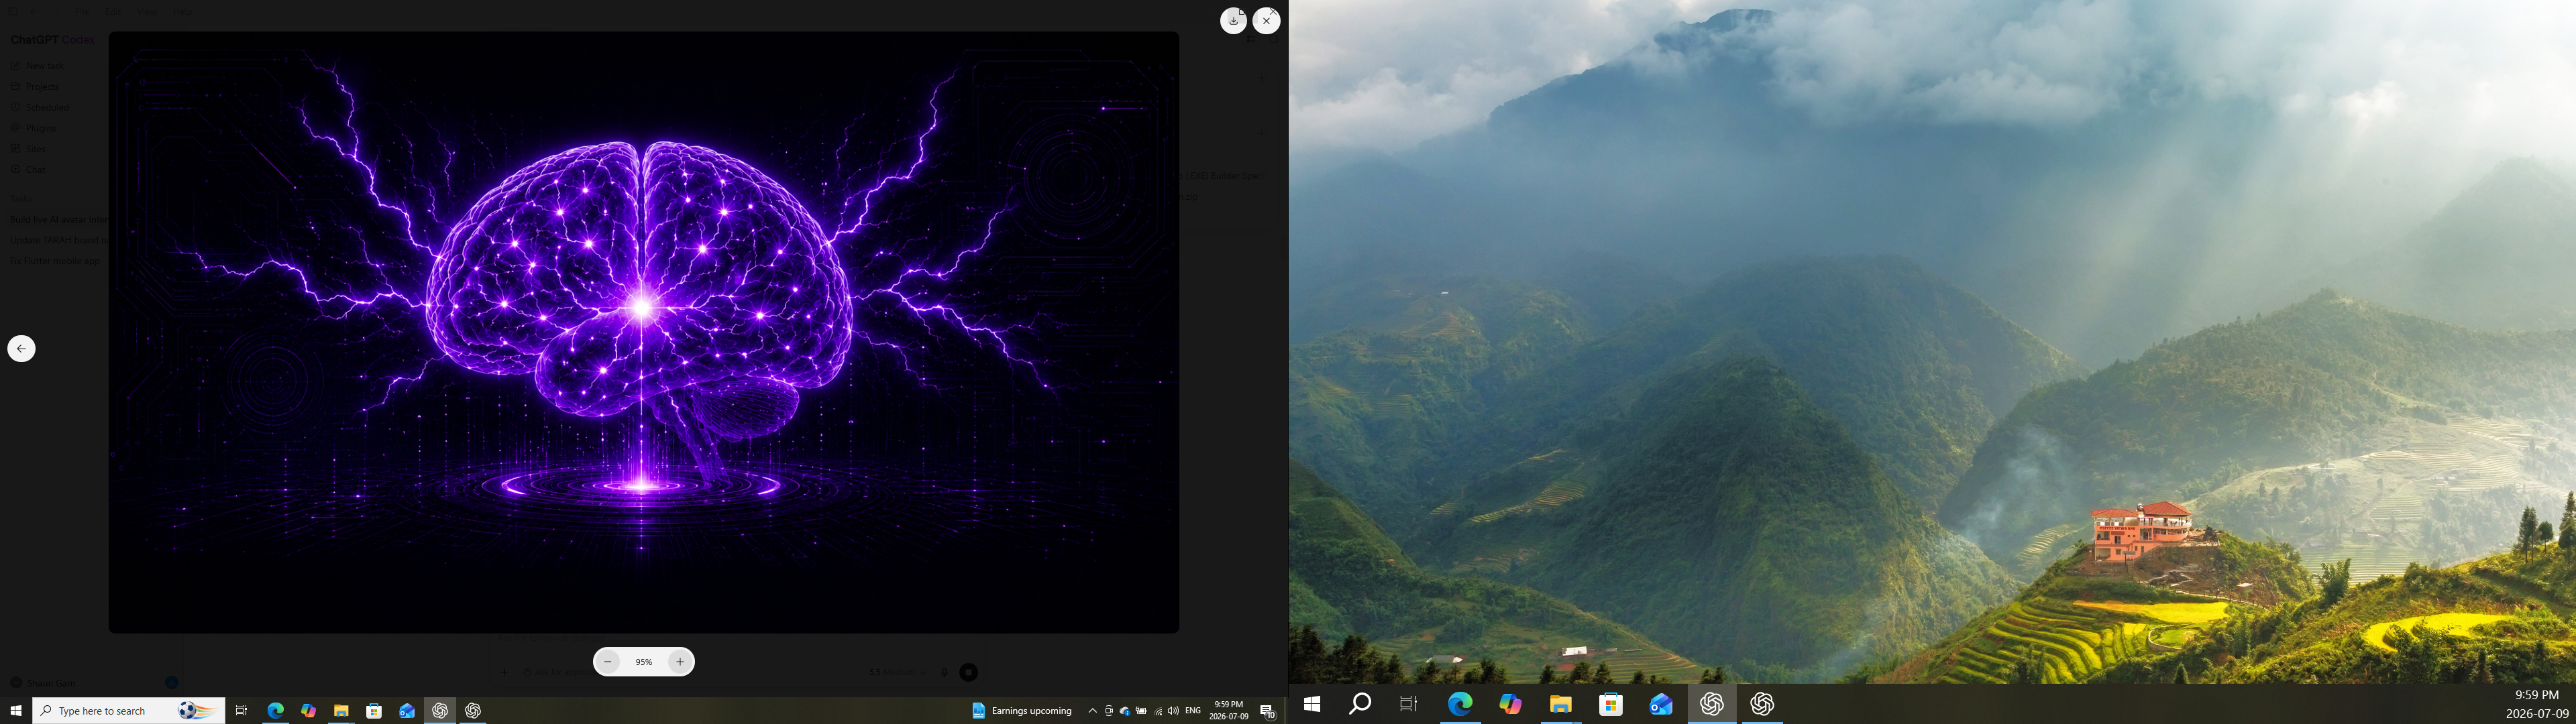Image resolution: width=2576 pixels, height=724 pixels.
Task: Select the highlighted ChatGPT icon on the left monitor's taskbar
Action: pos(440,711)
